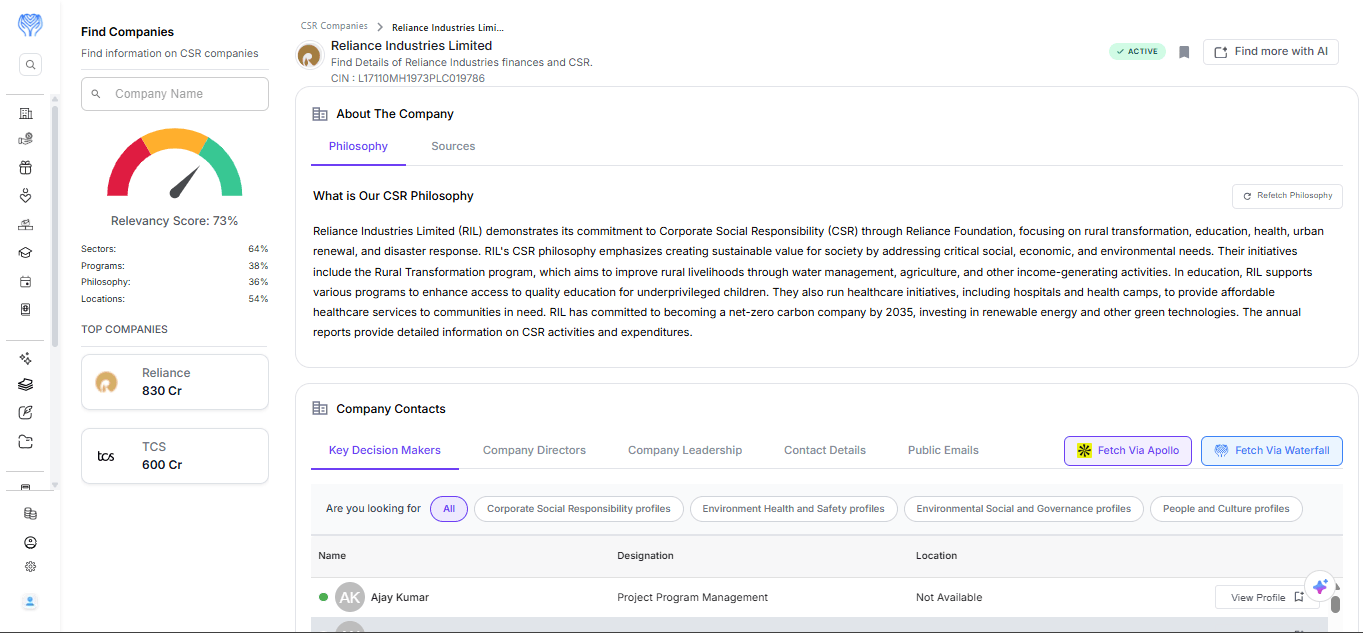Open the stacked layers sidebar icon
Viewport: 1363px width, 633px height.
26,384
